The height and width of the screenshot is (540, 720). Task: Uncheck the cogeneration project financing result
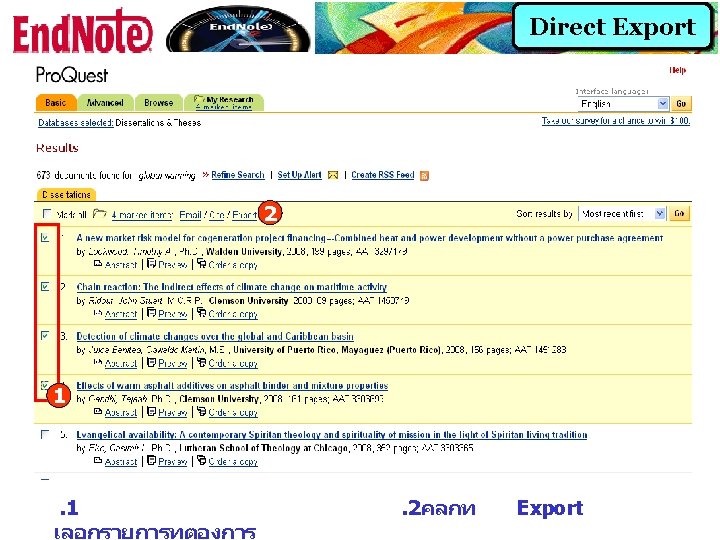tap(45, 237)
